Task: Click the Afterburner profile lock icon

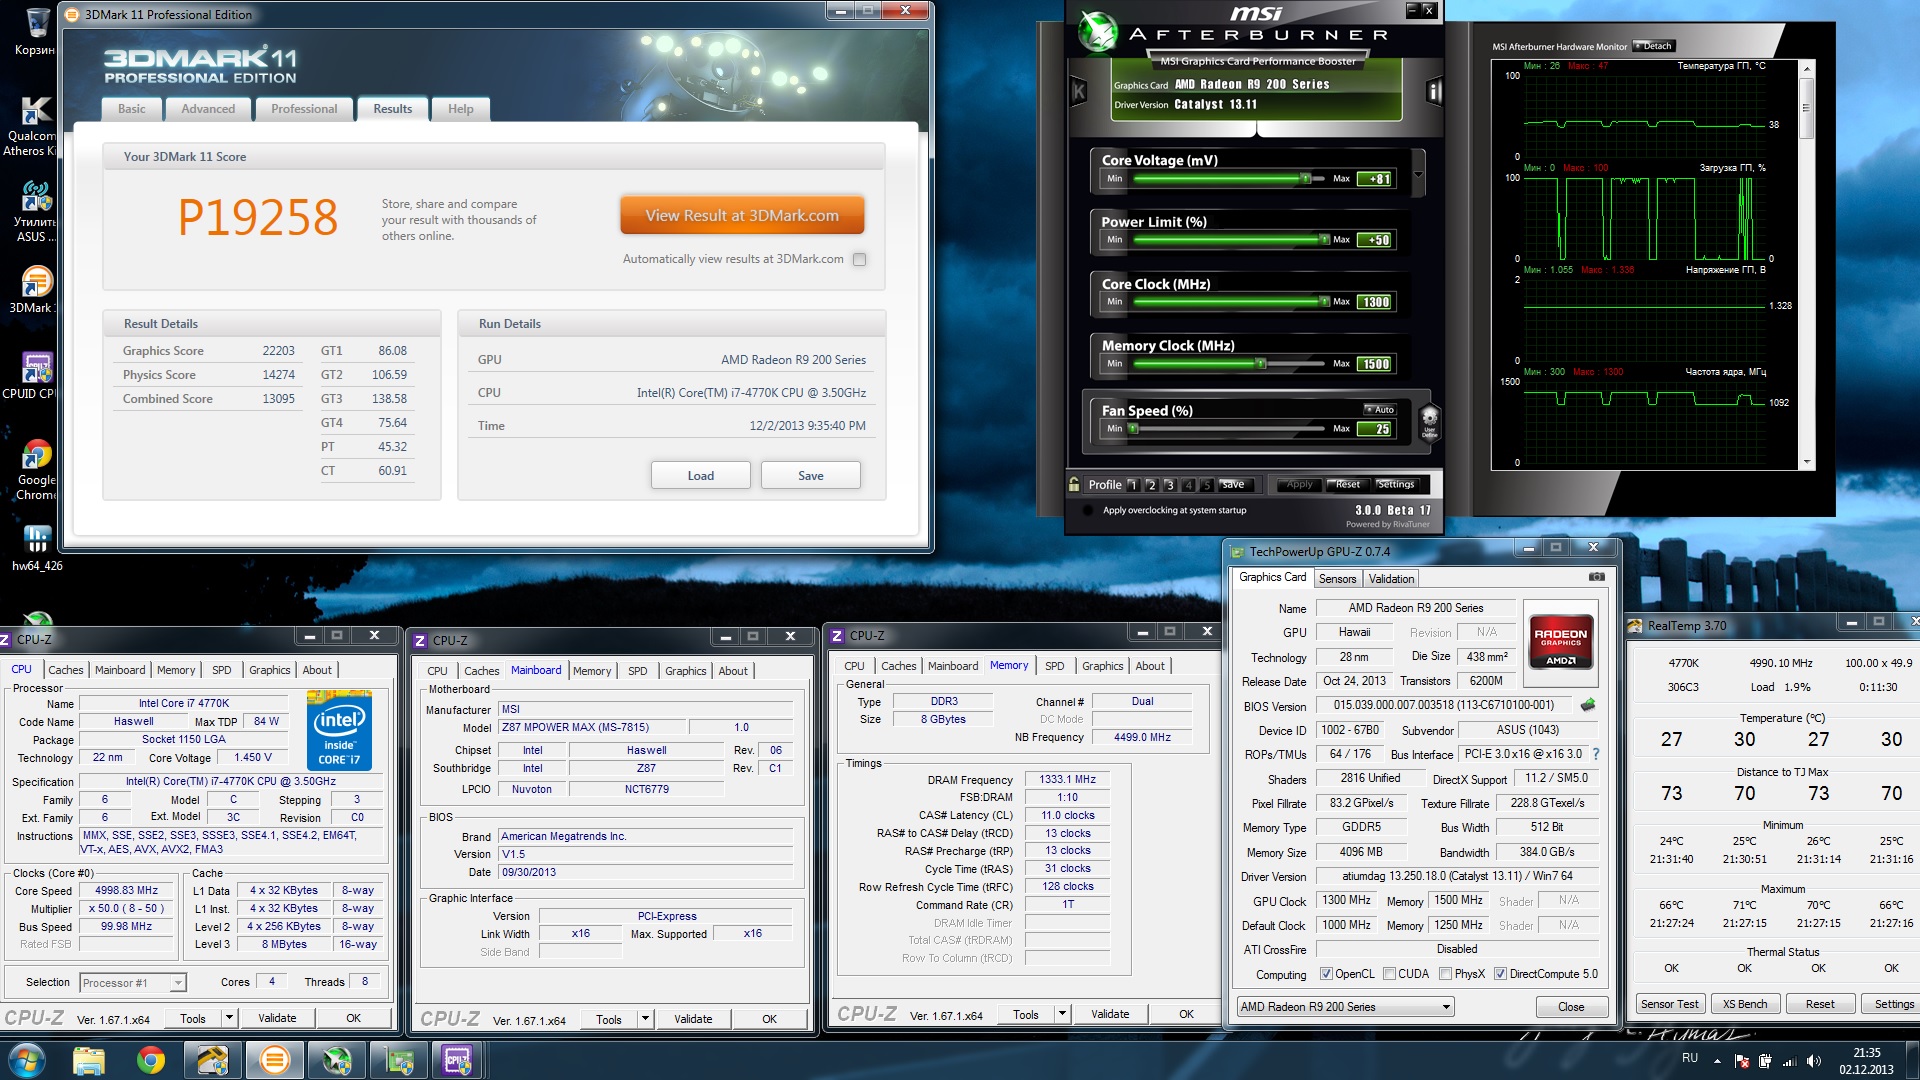Action: [1074, 484]
